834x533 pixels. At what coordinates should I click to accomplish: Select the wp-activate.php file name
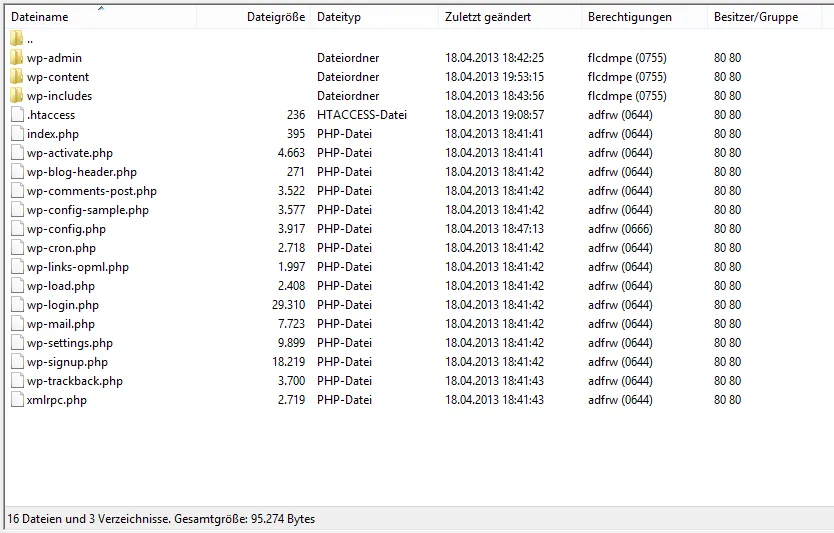[x=70, y=153]
